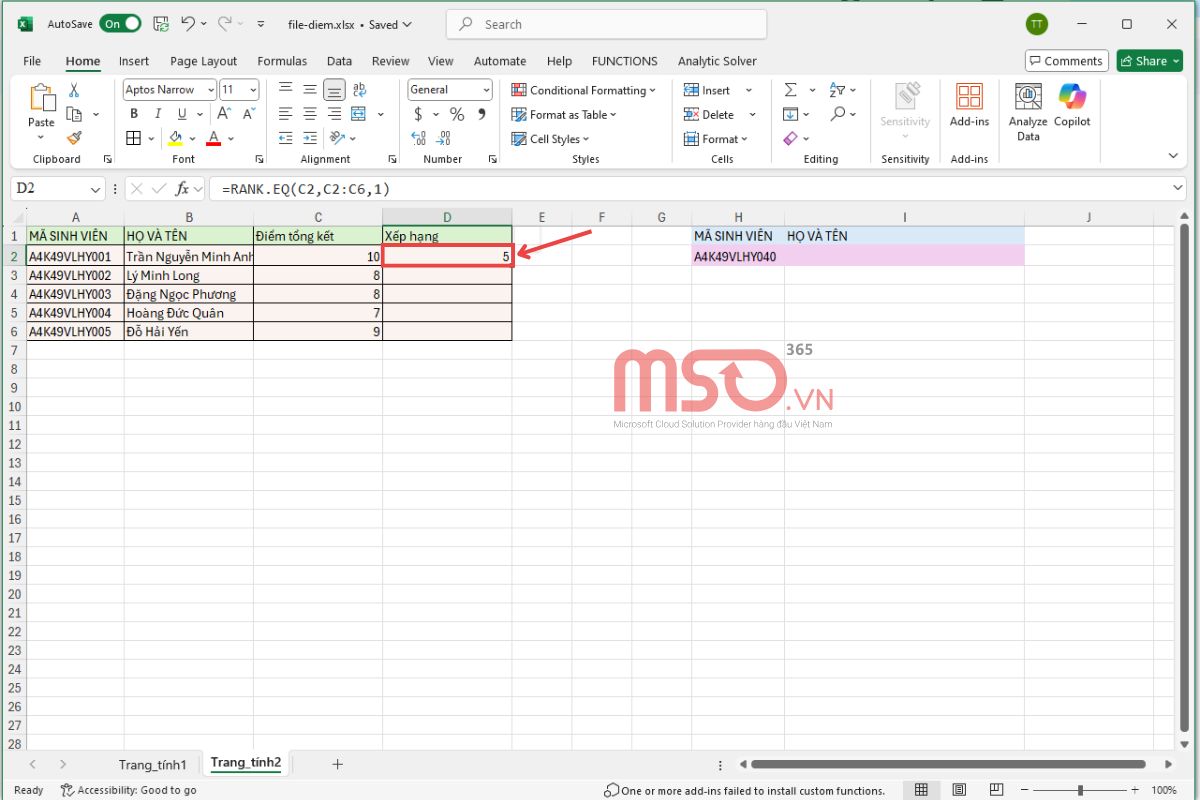Add a new sheet with plus button
This screenshot has width=1200, height=800.
[337, 764]
